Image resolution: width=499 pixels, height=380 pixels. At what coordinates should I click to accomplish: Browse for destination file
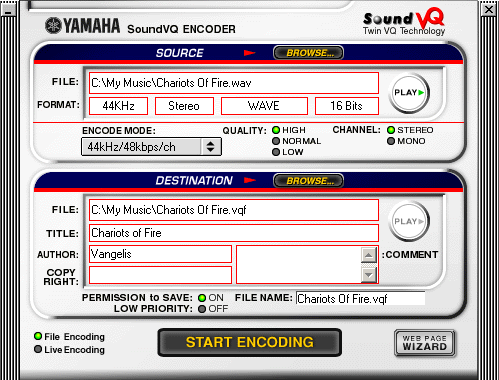(x=308, y=181)
